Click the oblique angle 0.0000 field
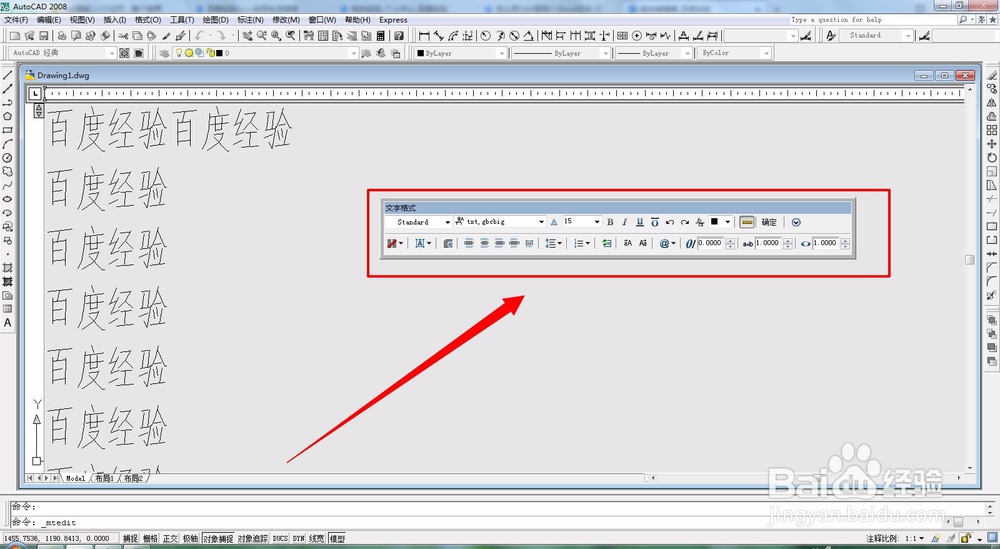The height and width of the screenshot is (549, 1000). tap(710, 243)
